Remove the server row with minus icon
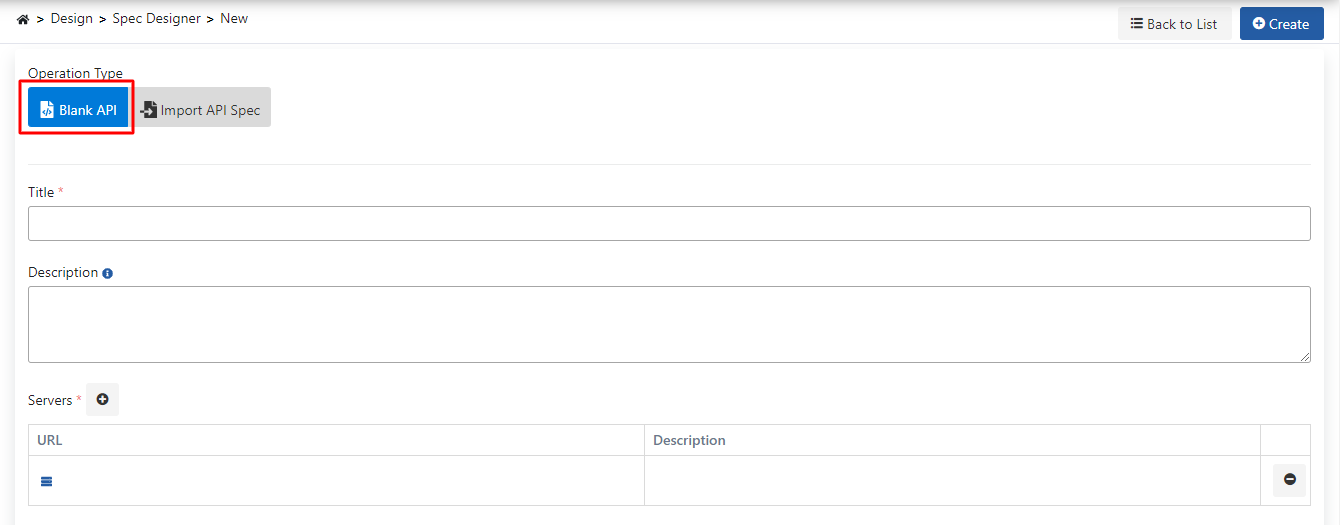 1289,480
